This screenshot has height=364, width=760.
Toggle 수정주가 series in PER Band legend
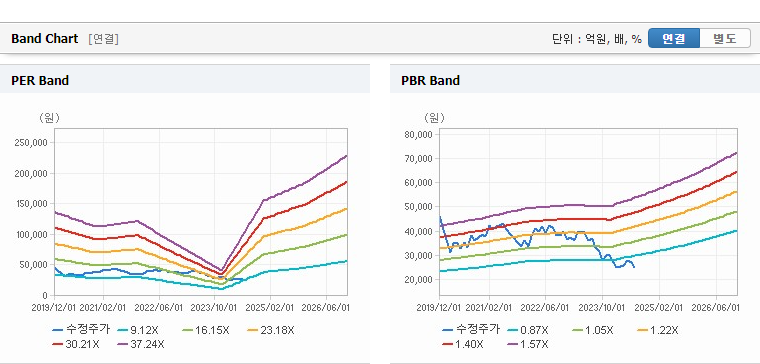81,330
